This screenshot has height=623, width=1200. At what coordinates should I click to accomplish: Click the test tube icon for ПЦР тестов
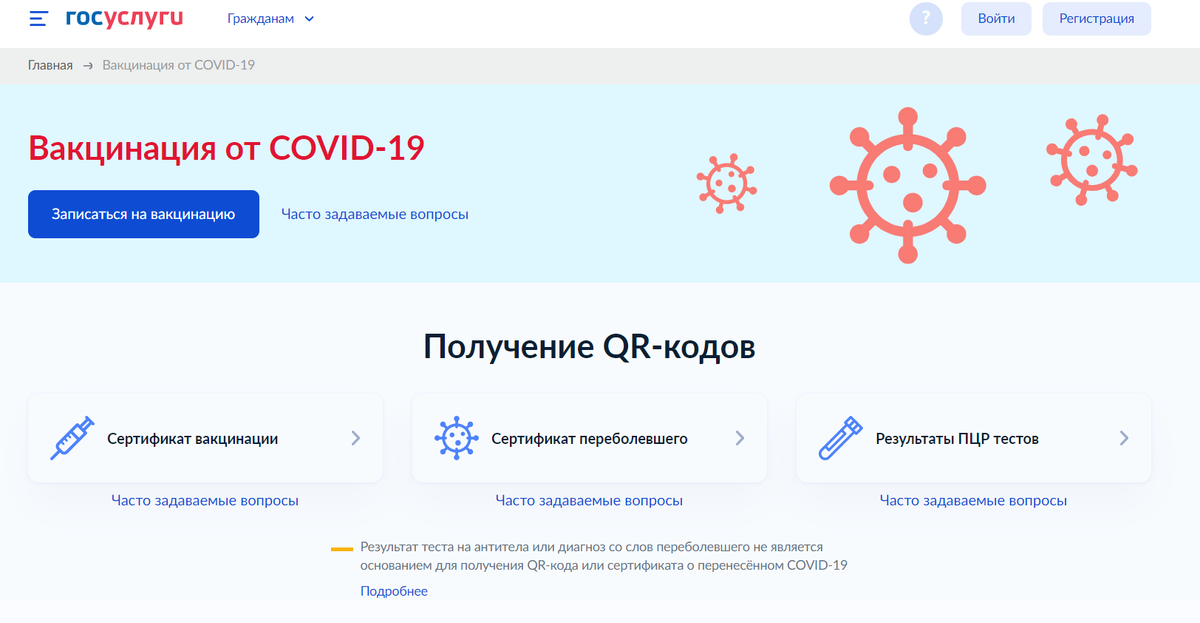click(x=841, y=438)
